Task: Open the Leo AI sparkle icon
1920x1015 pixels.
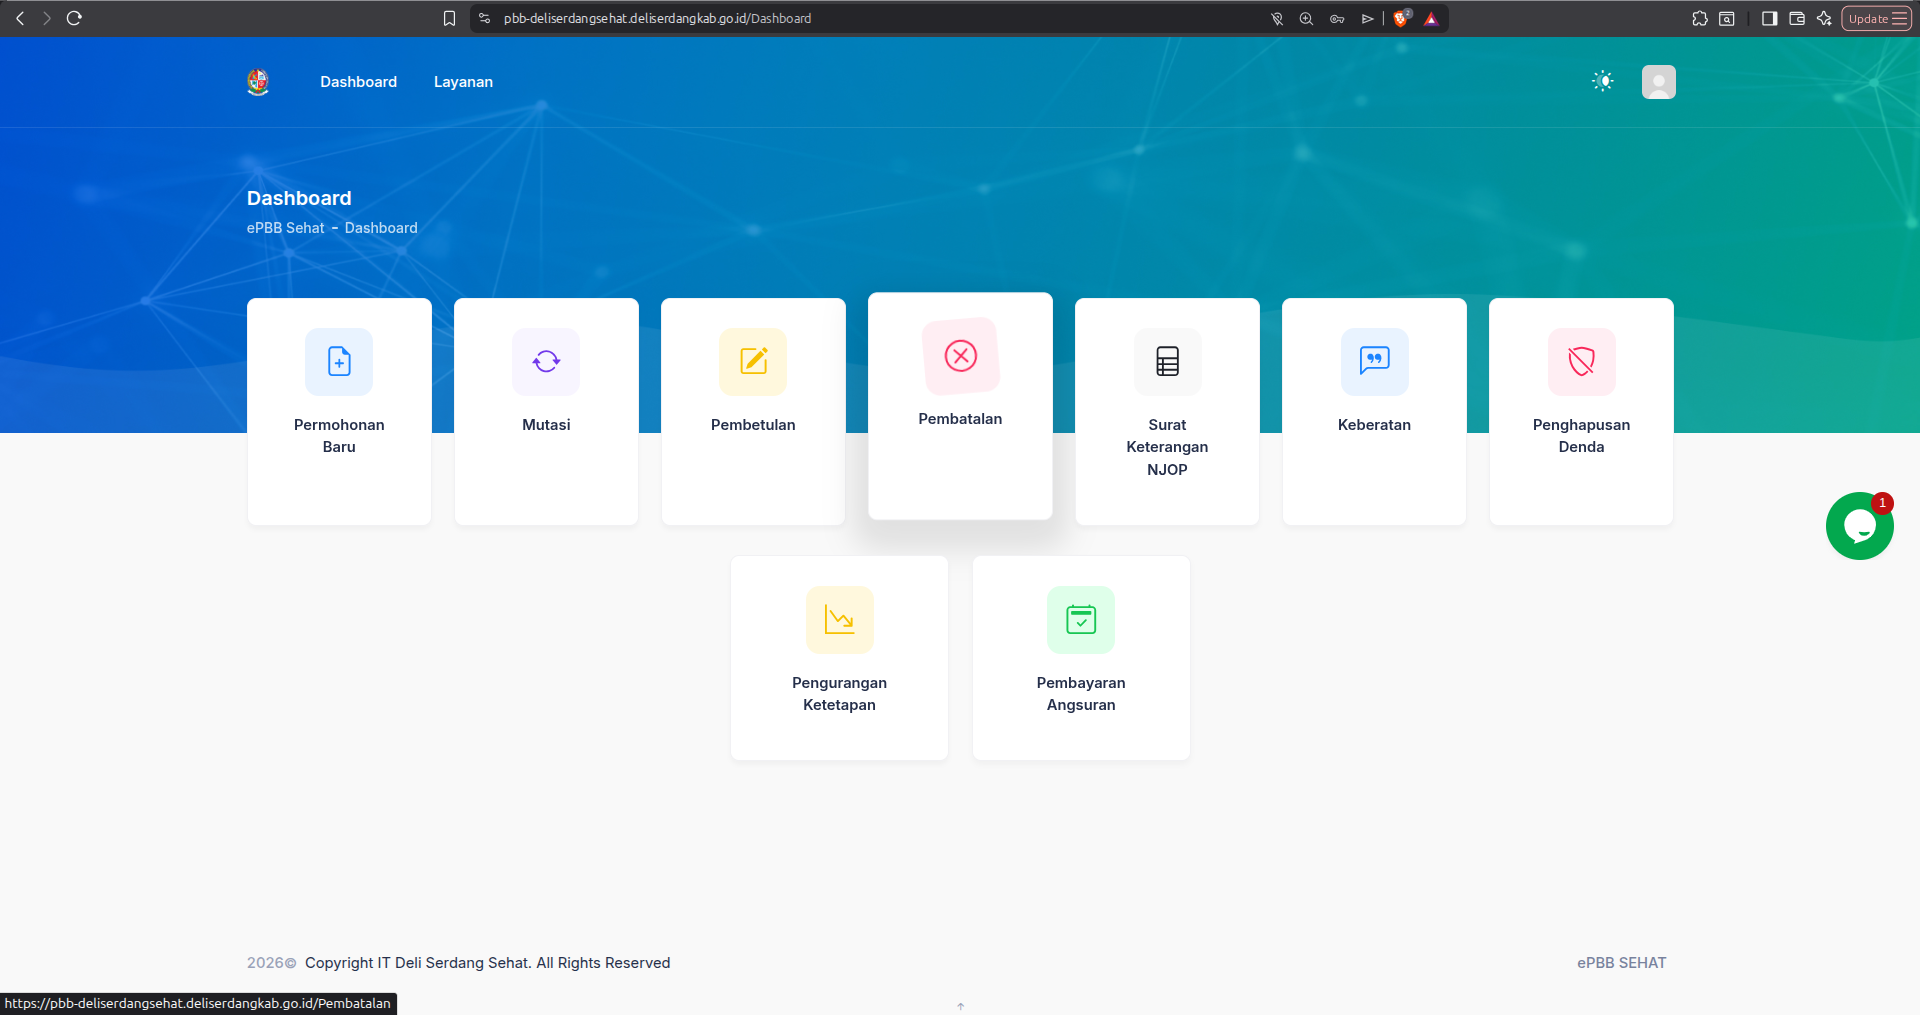Action: click(1824, 18)
